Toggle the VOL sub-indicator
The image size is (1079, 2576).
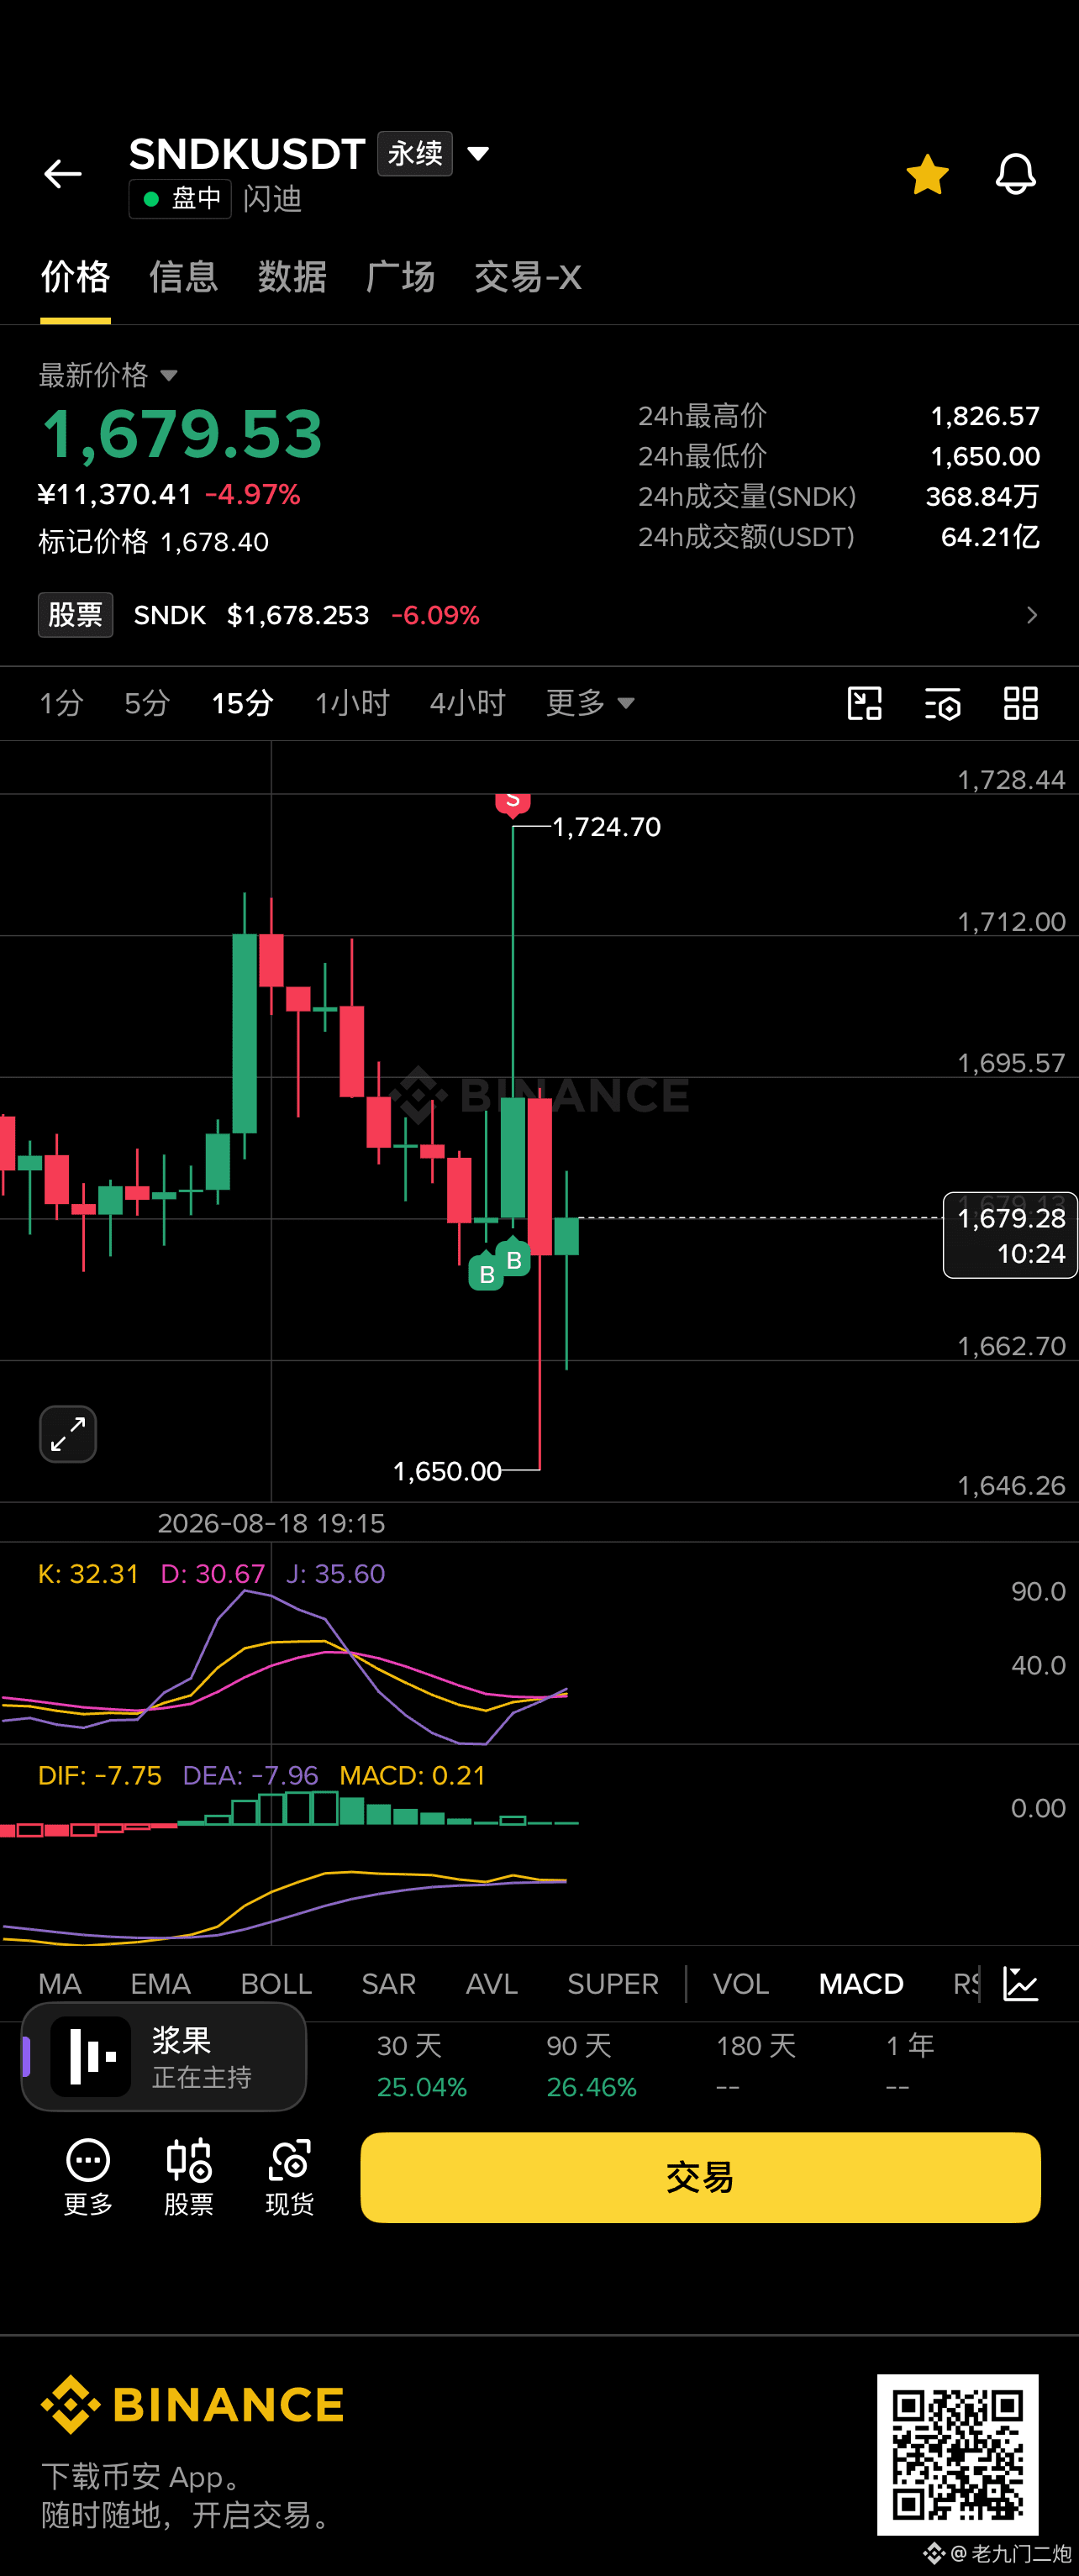pos(741,1984)
